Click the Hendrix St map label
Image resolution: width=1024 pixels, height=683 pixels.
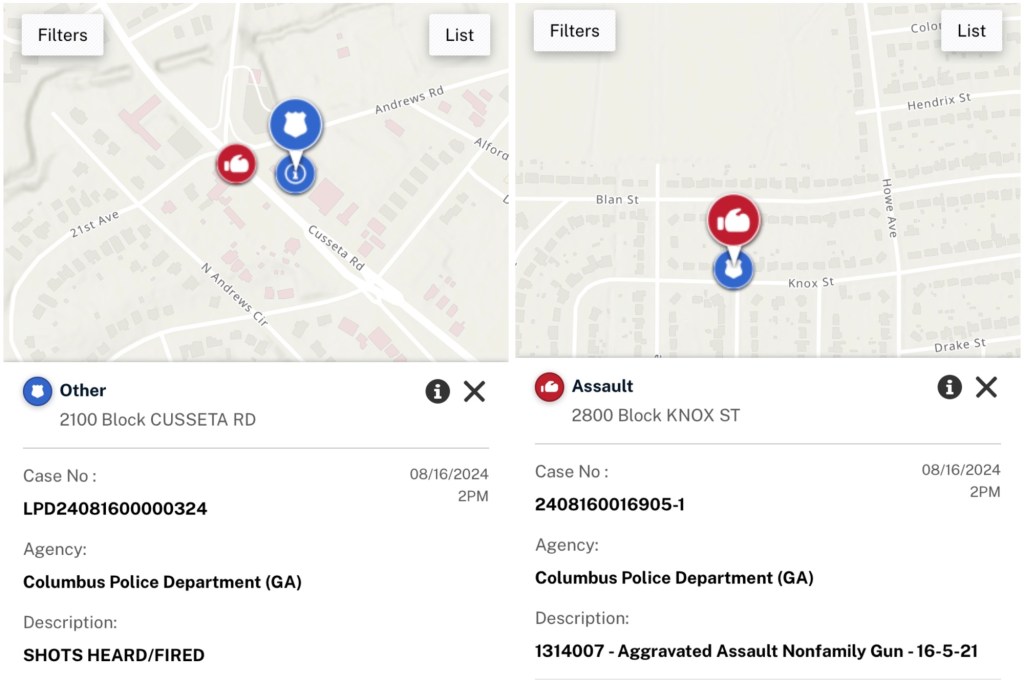pyautogui.click(x=939, y=101)
